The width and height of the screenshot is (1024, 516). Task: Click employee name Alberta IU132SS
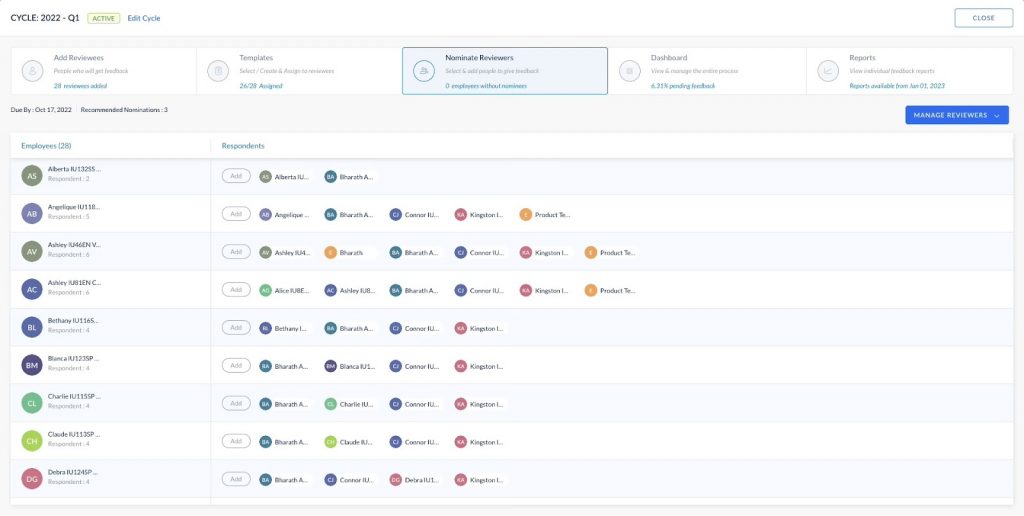tap(74, 169)
